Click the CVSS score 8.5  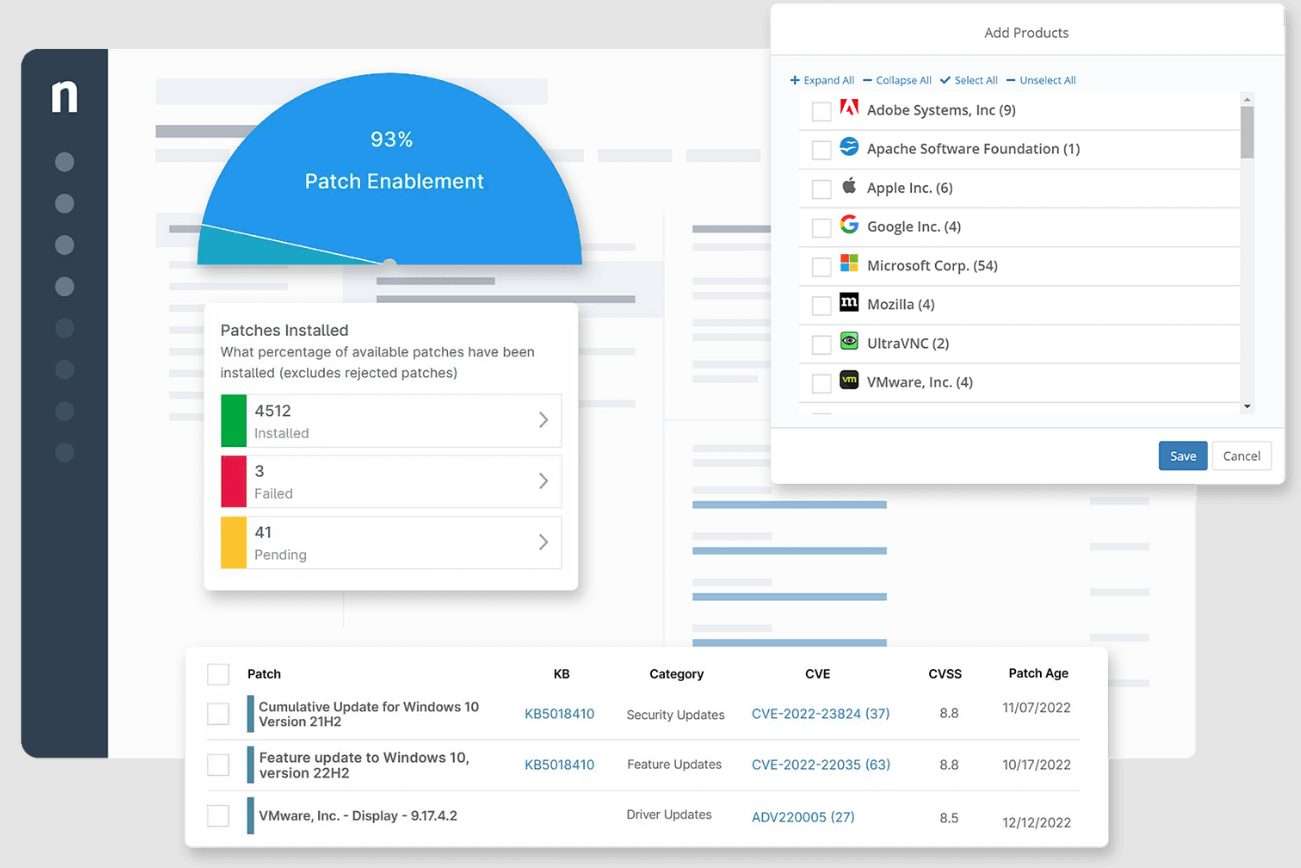[x=948, y=817]
